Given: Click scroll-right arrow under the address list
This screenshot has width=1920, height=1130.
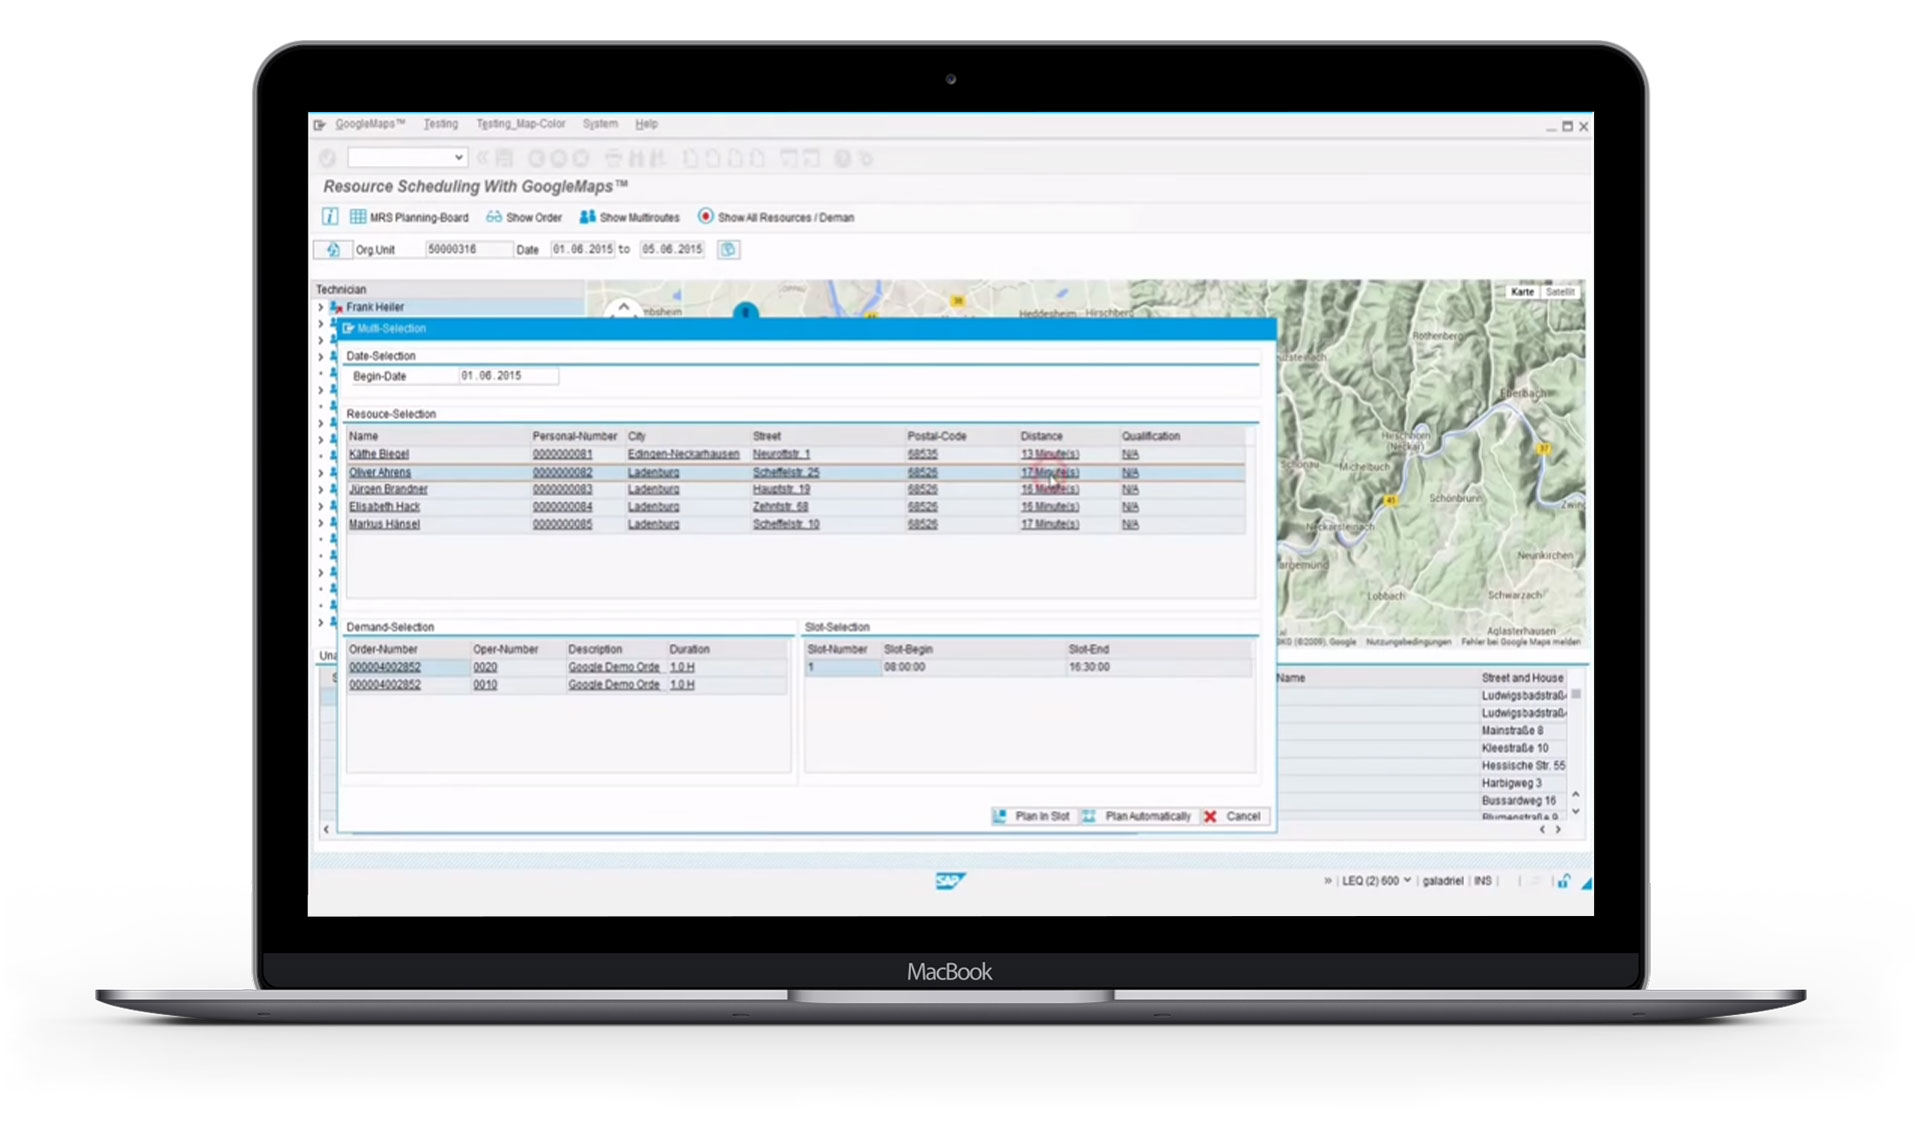Looking at the screenshot, I should (1558, 829).
